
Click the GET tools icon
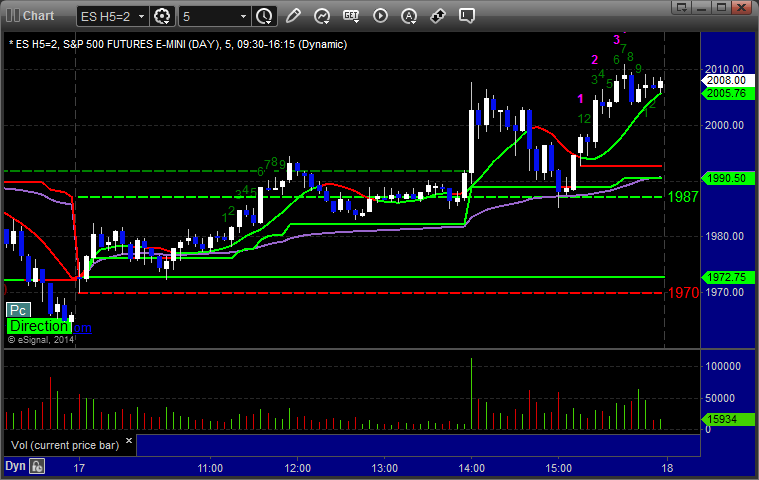coord(352,16)
